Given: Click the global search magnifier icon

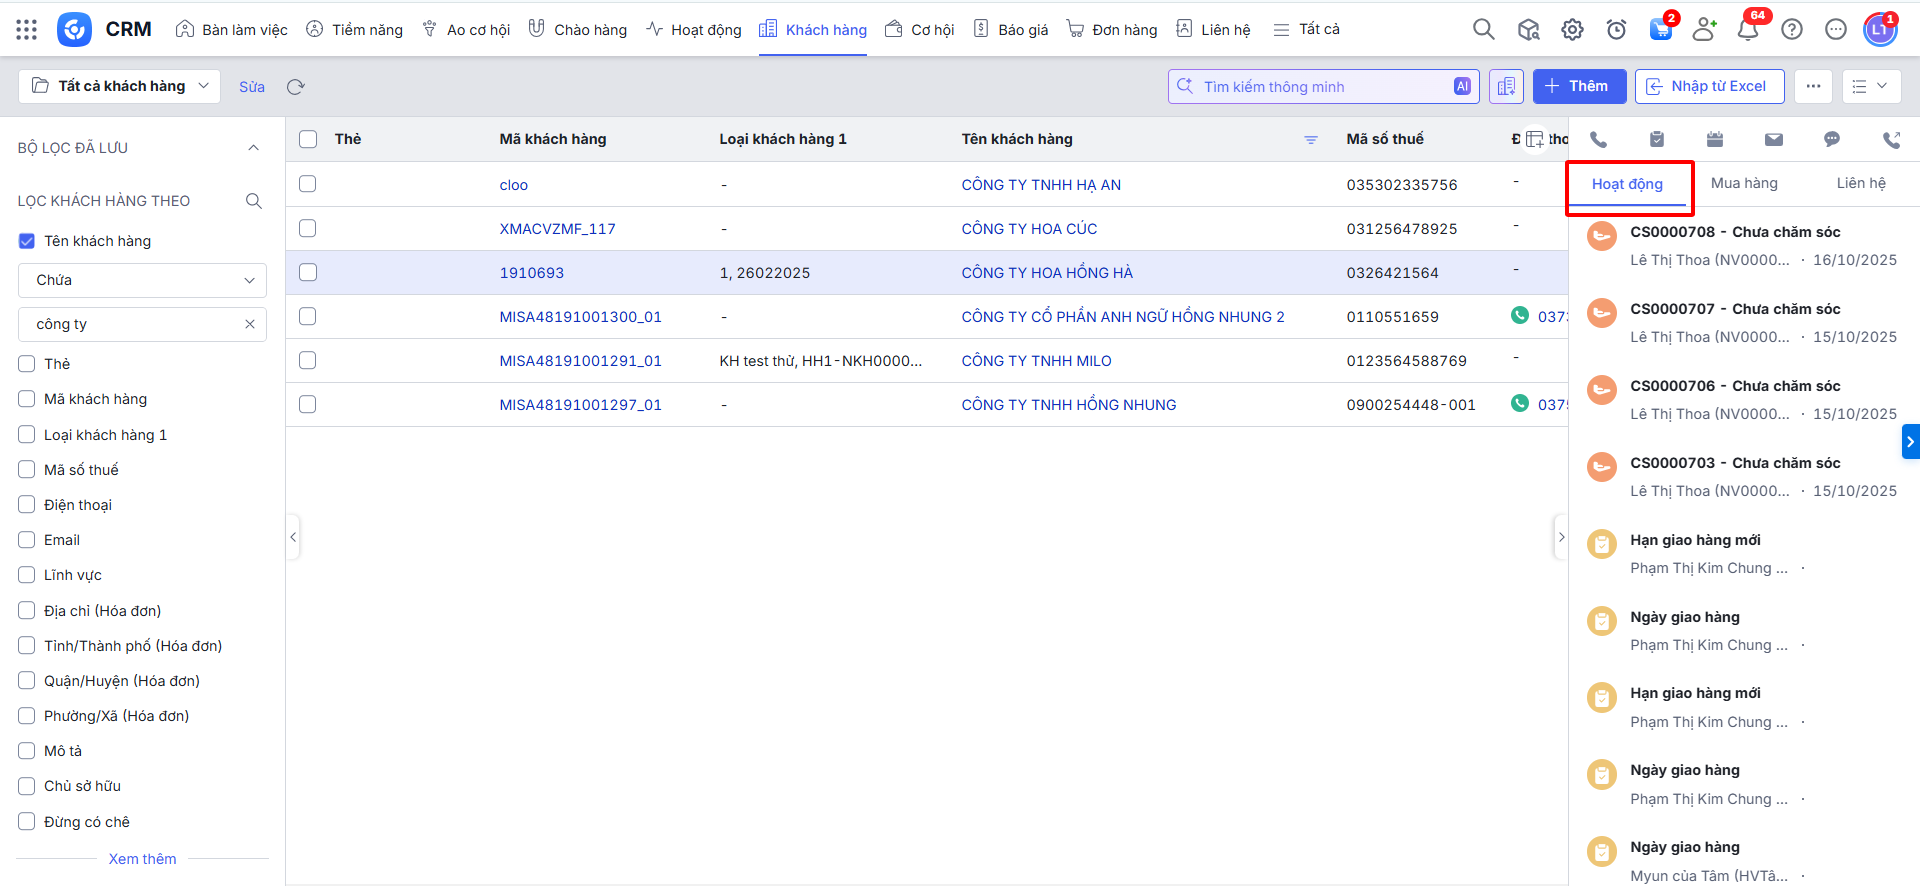Looking at the screenshot, I should pos(1483,30).
